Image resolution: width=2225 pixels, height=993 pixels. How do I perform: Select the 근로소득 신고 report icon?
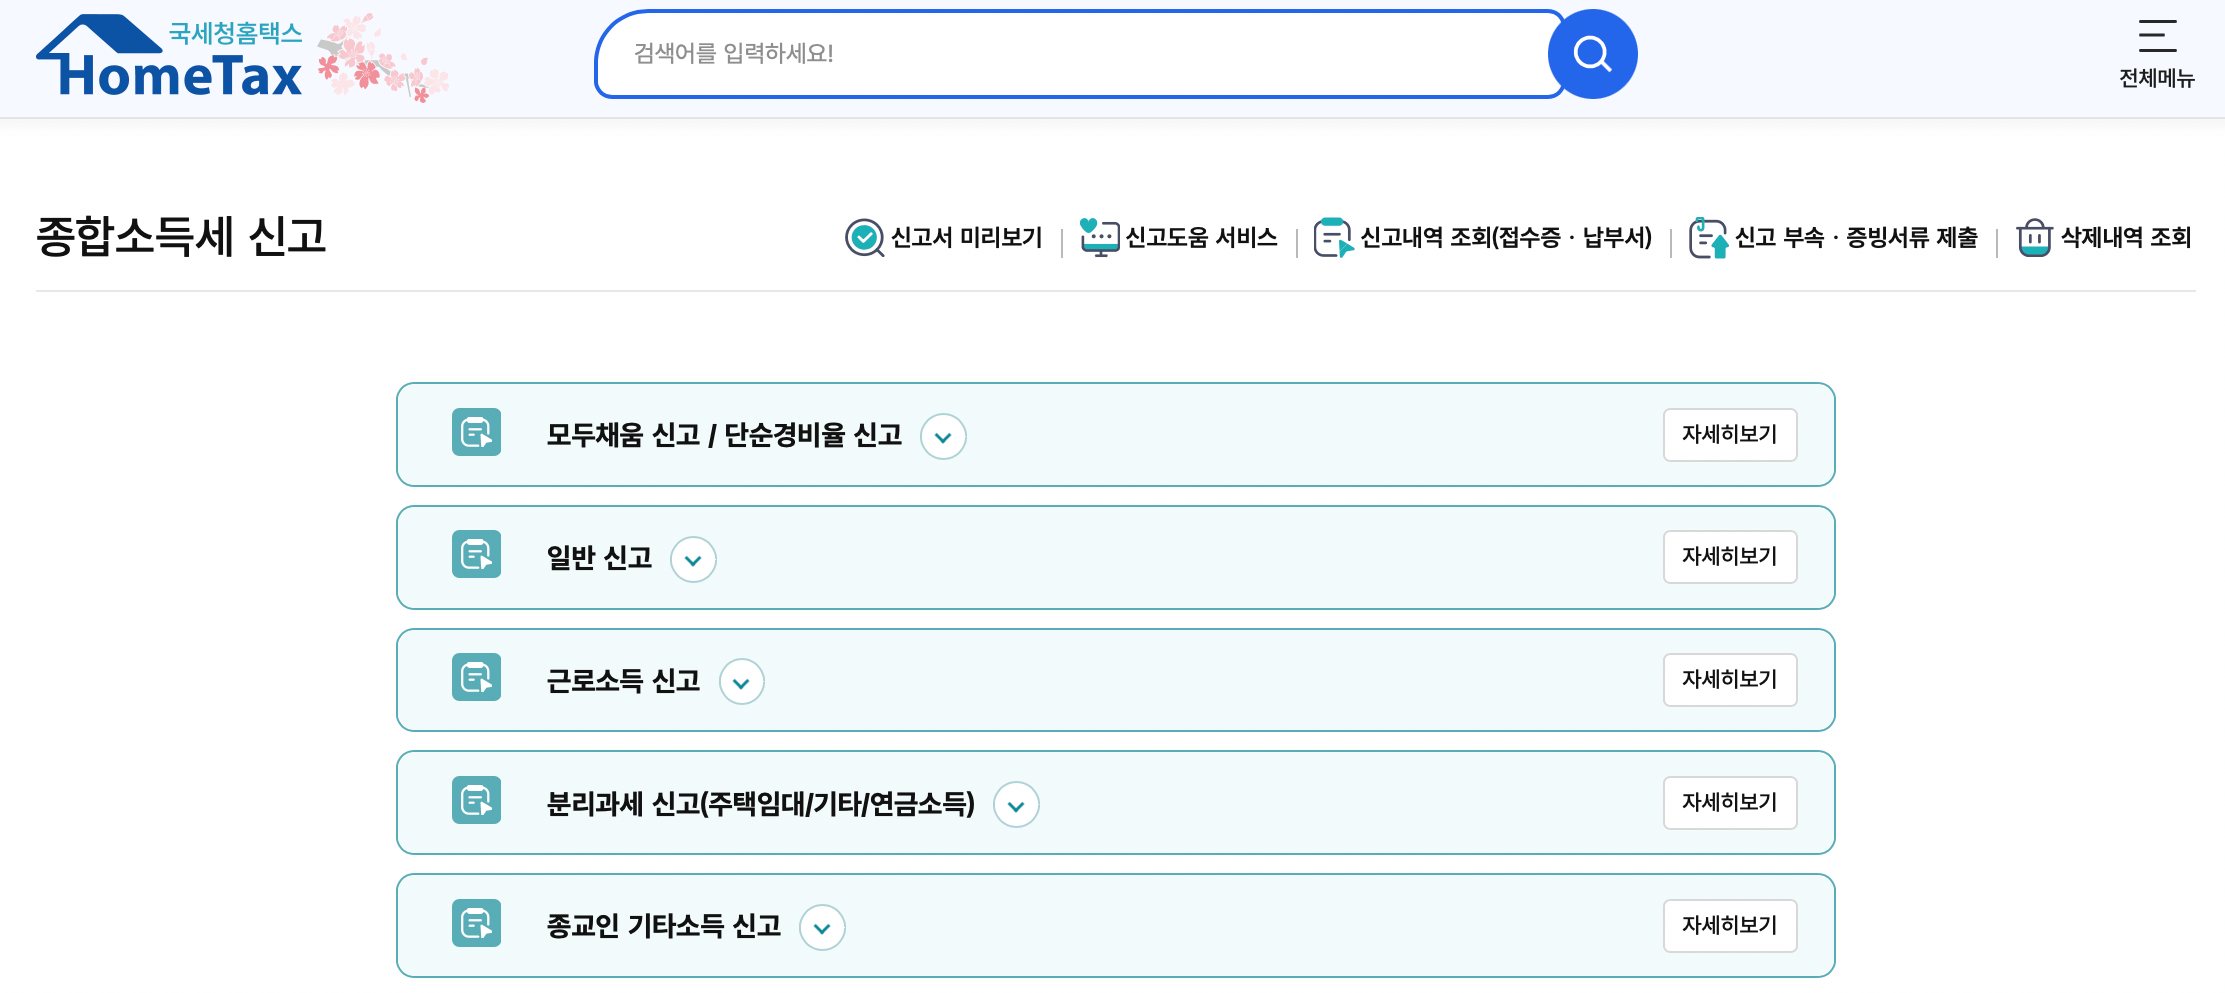476,678
